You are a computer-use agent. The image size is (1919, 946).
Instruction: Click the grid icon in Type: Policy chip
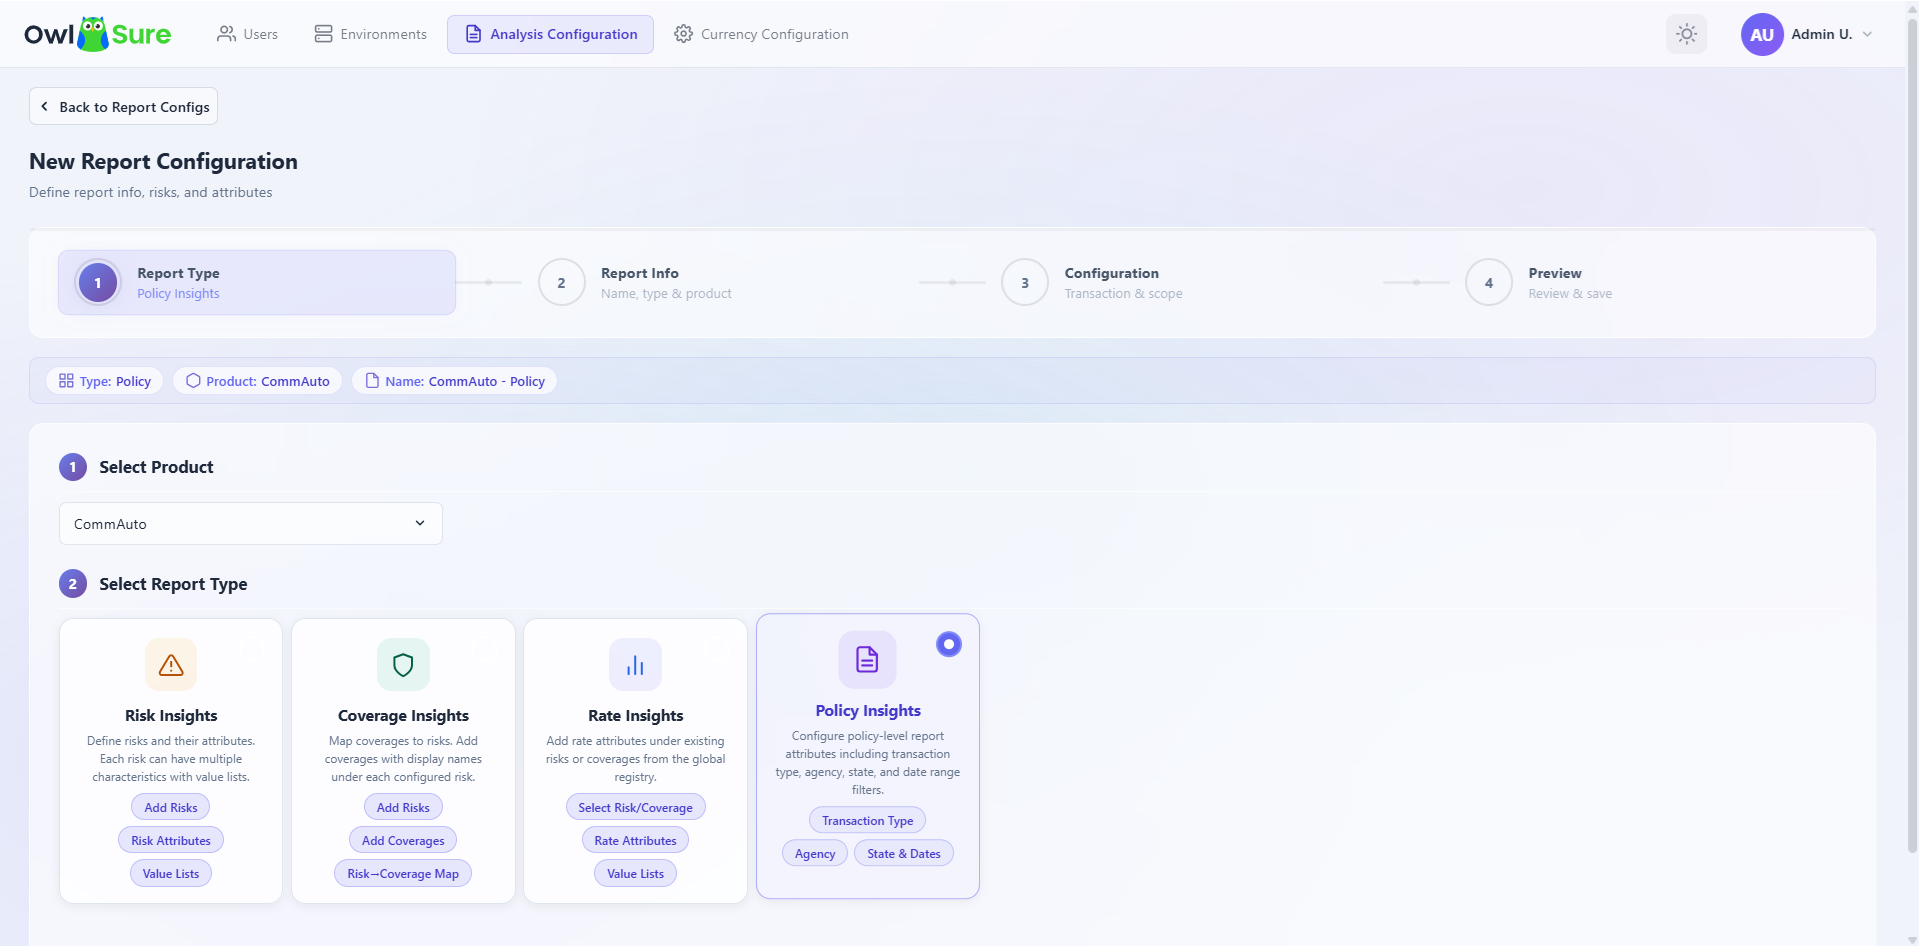click(x=66, y=381)
